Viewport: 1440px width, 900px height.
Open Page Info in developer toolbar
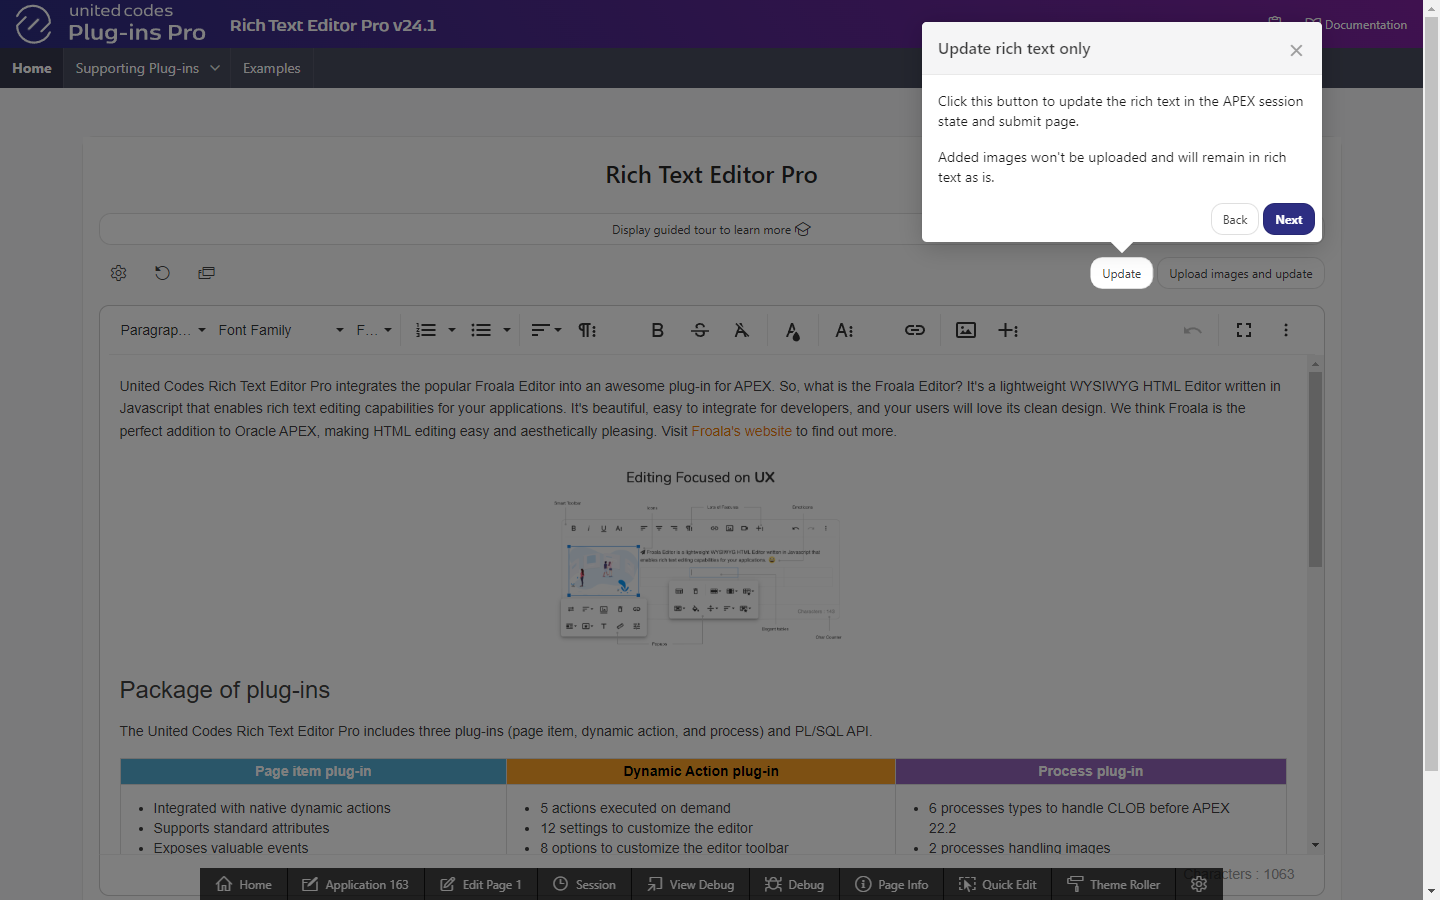tap(892, 884)
